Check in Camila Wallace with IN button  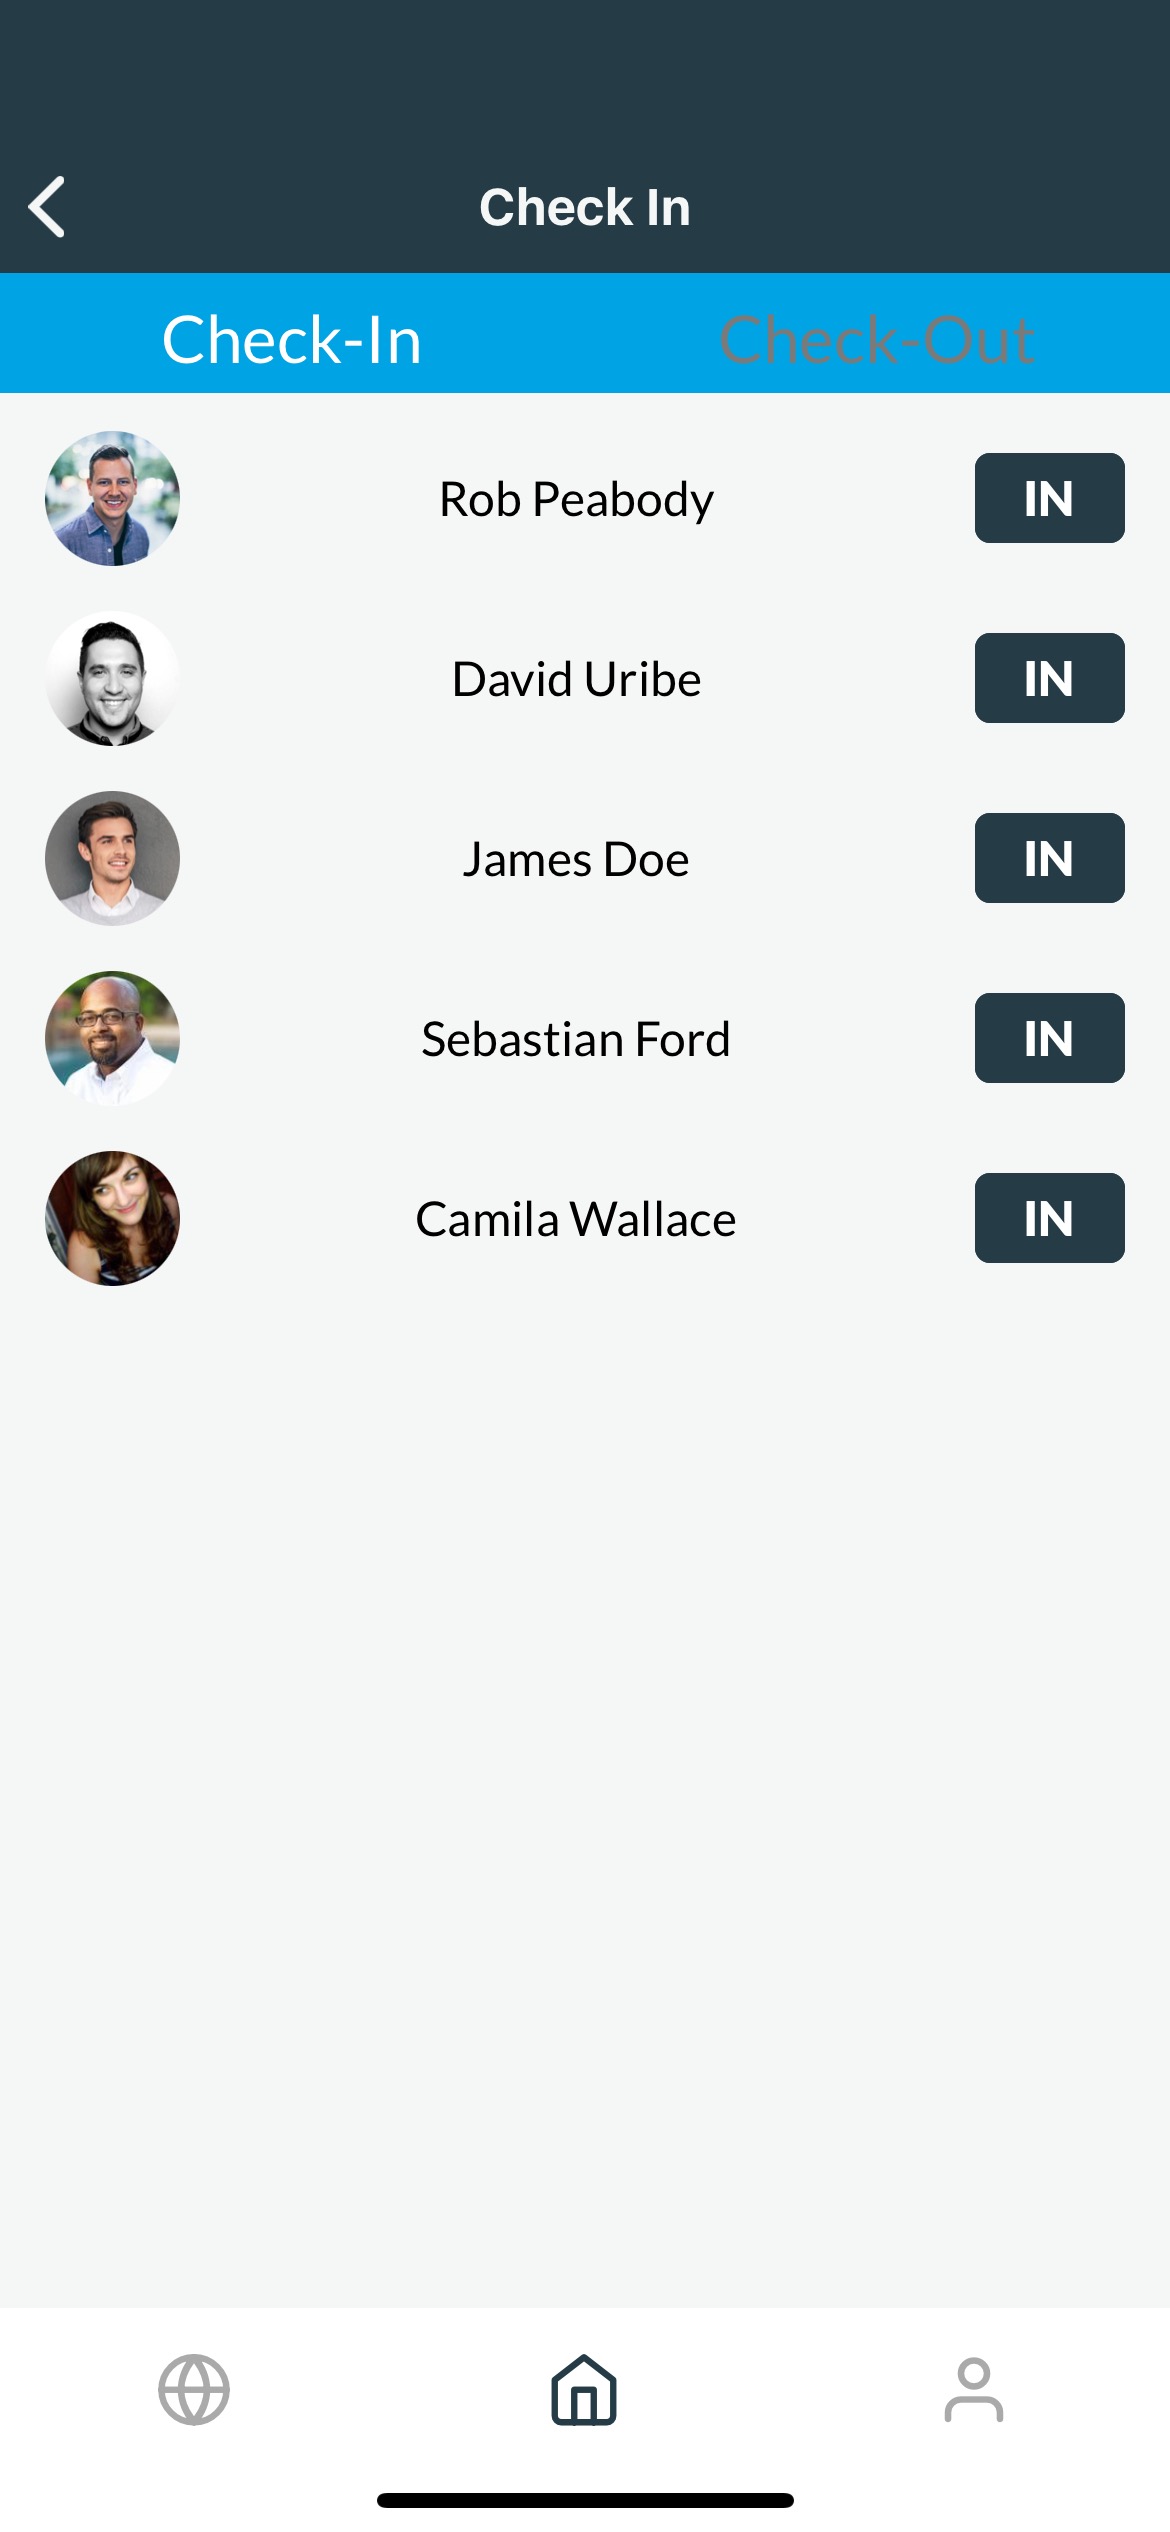1049,1218
